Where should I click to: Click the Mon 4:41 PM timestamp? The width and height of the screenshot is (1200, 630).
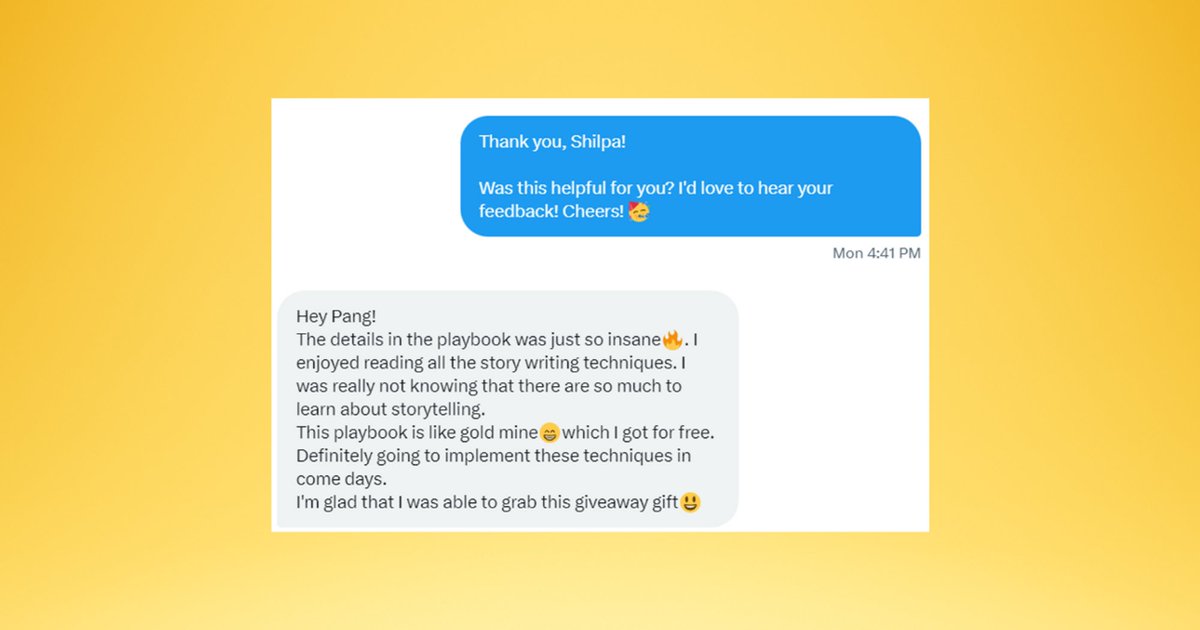[876, 253]
